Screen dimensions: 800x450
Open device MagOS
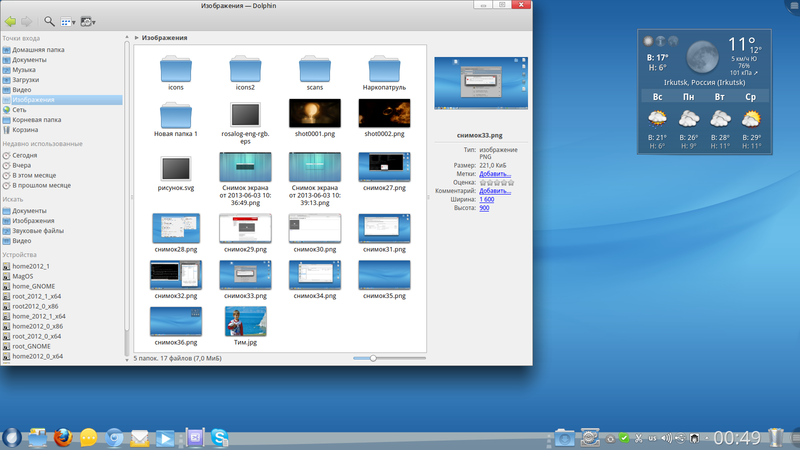click(x=22, y=277)
